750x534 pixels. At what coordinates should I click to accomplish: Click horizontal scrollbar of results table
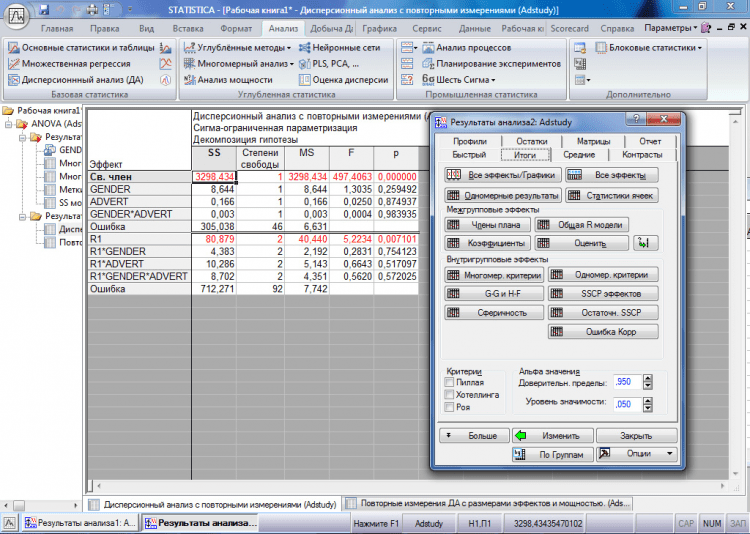point(411,486)
